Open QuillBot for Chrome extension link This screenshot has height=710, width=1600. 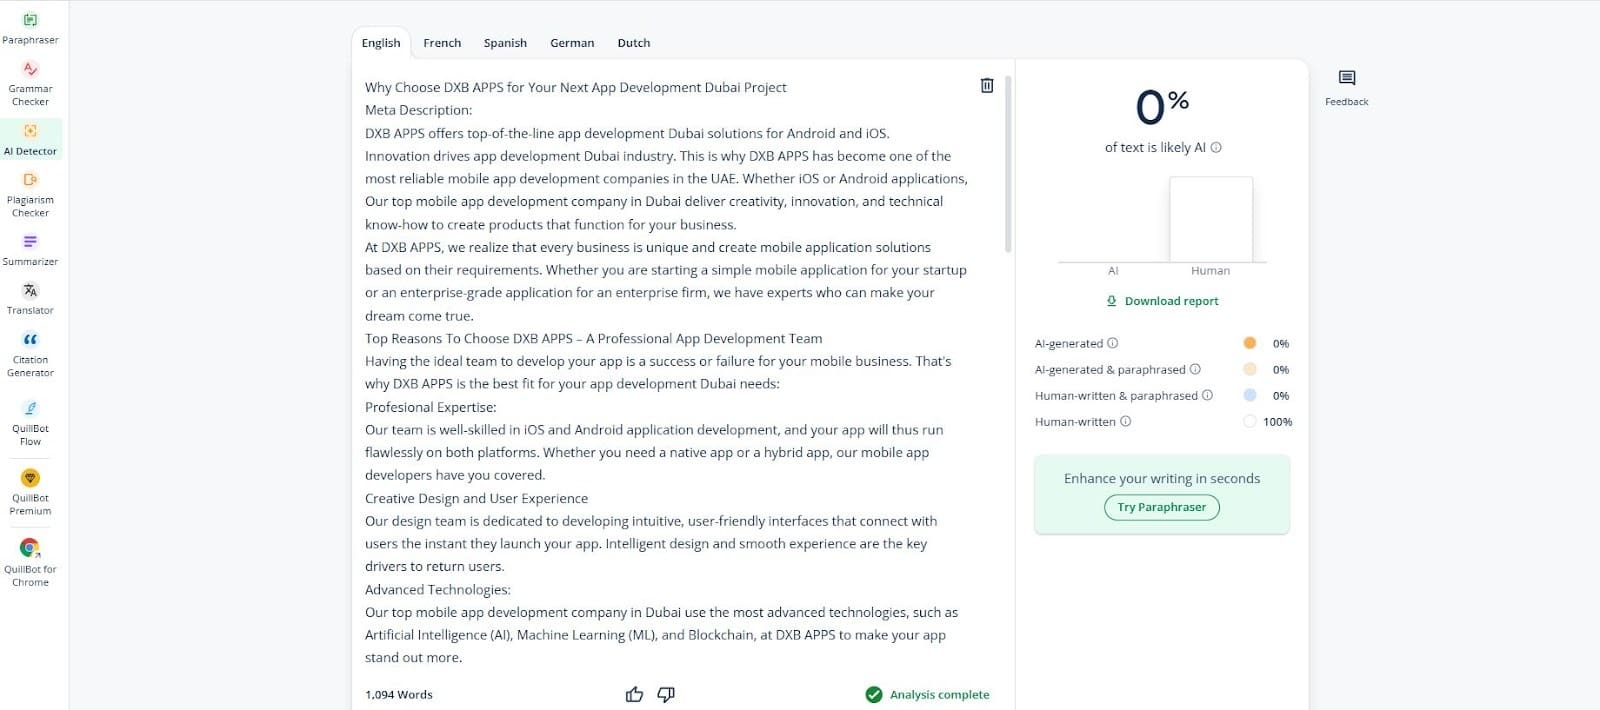pos(30,561)
